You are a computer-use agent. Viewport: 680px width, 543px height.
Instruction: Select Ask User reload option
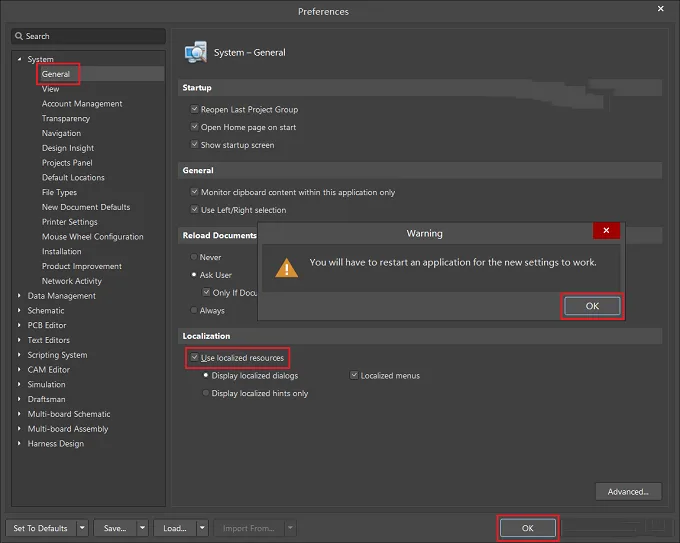[x=194, y=275]
